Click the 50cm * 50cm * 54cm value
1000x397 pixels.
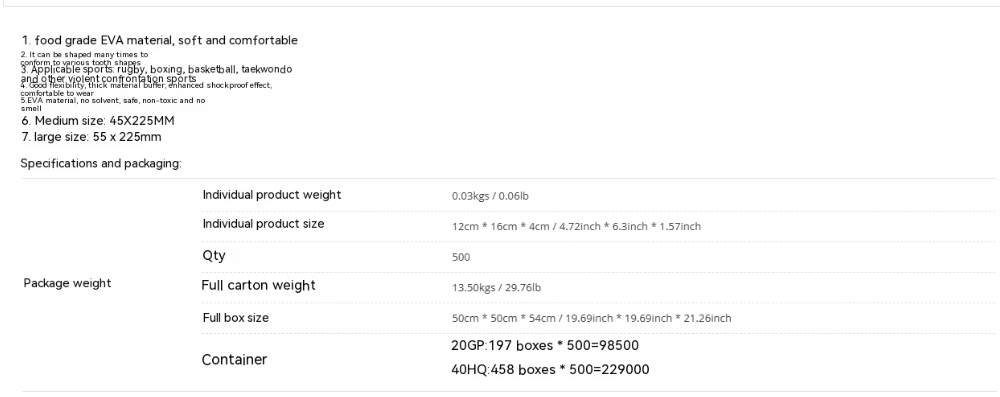tap(591, 318)
